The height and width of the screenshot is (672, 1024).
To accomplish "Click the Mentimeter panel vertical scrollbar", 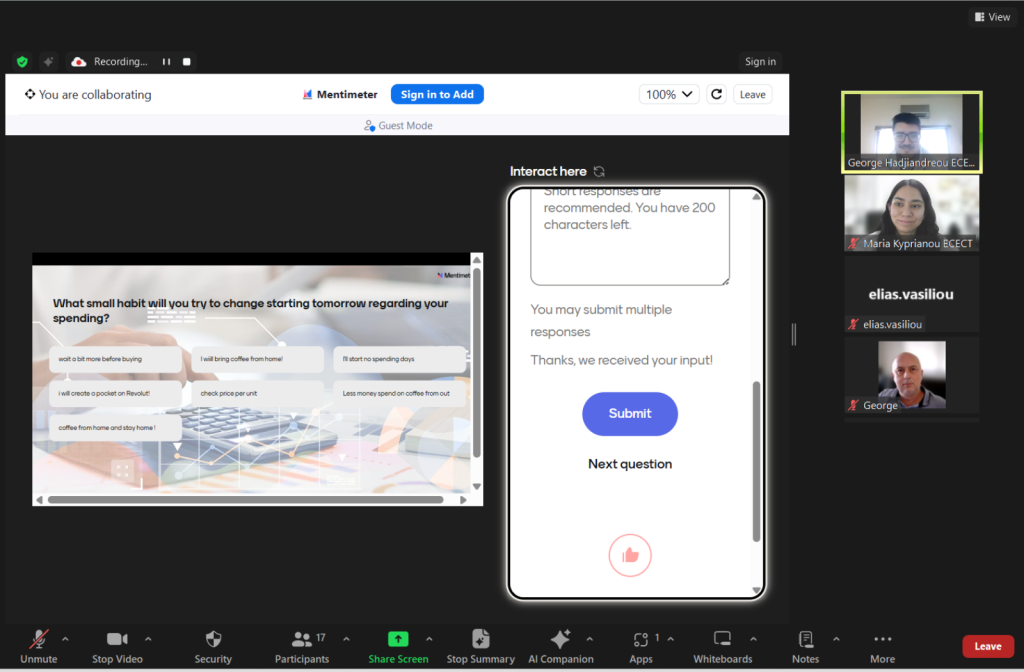I will 756,460.
